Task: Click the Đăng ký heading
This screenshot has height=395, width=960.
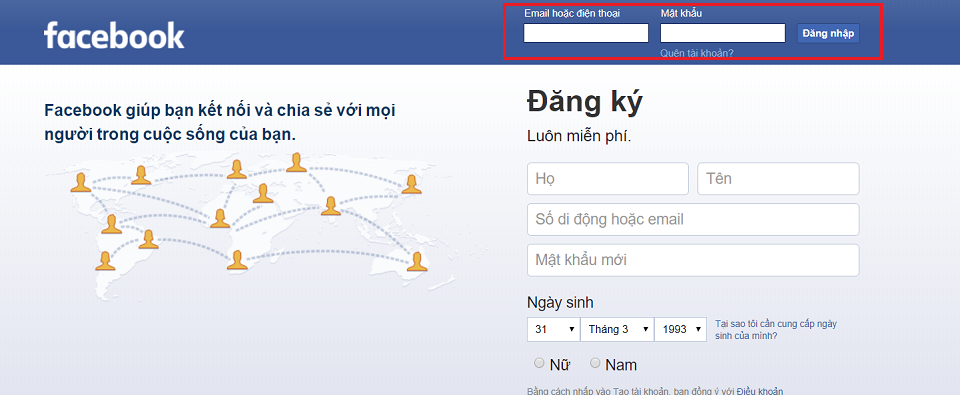Action: pyautogui.click(x=585, y=103)
